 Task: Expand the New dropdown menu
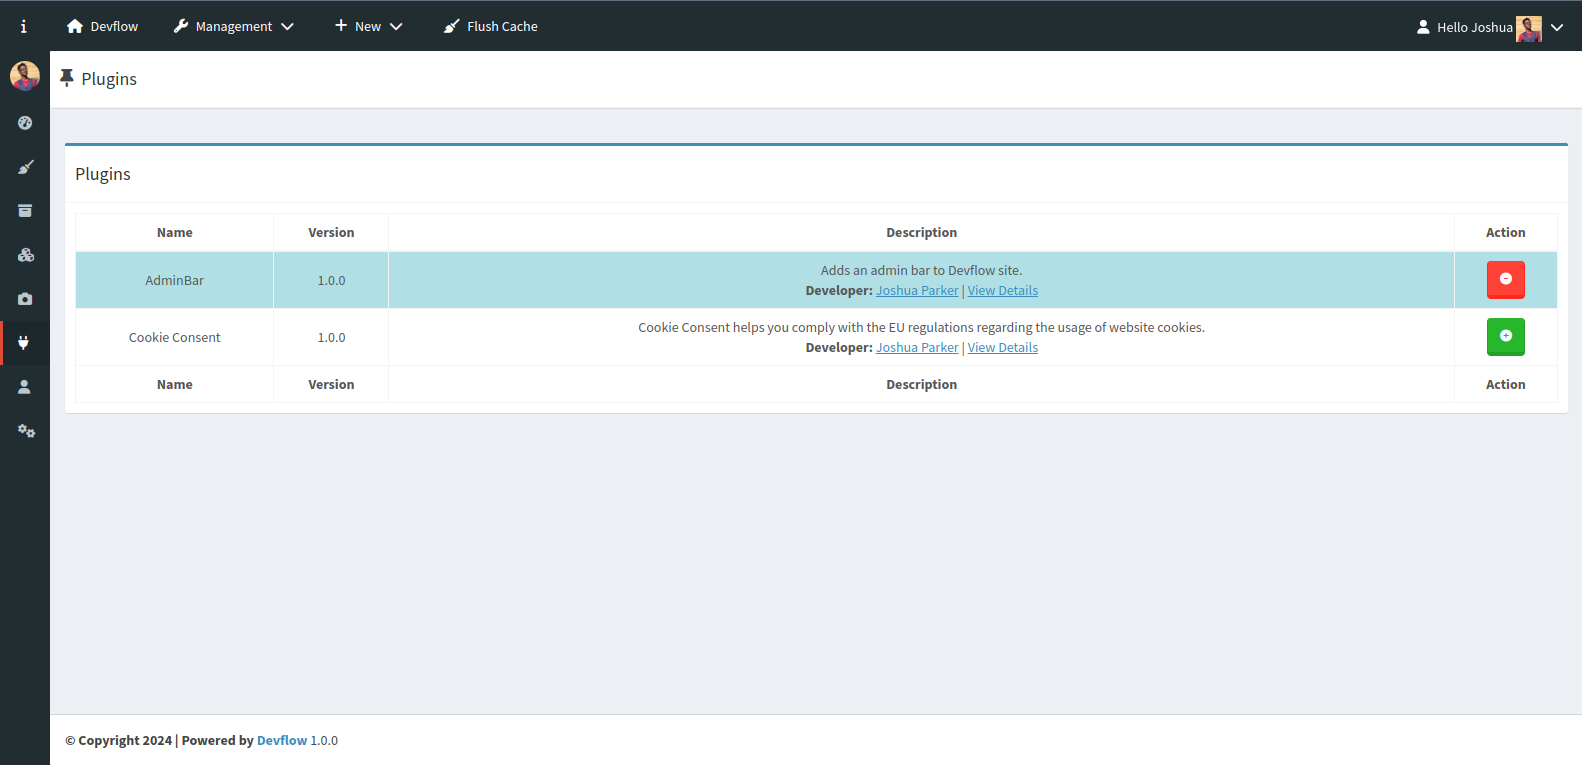(x=368, y=27)
